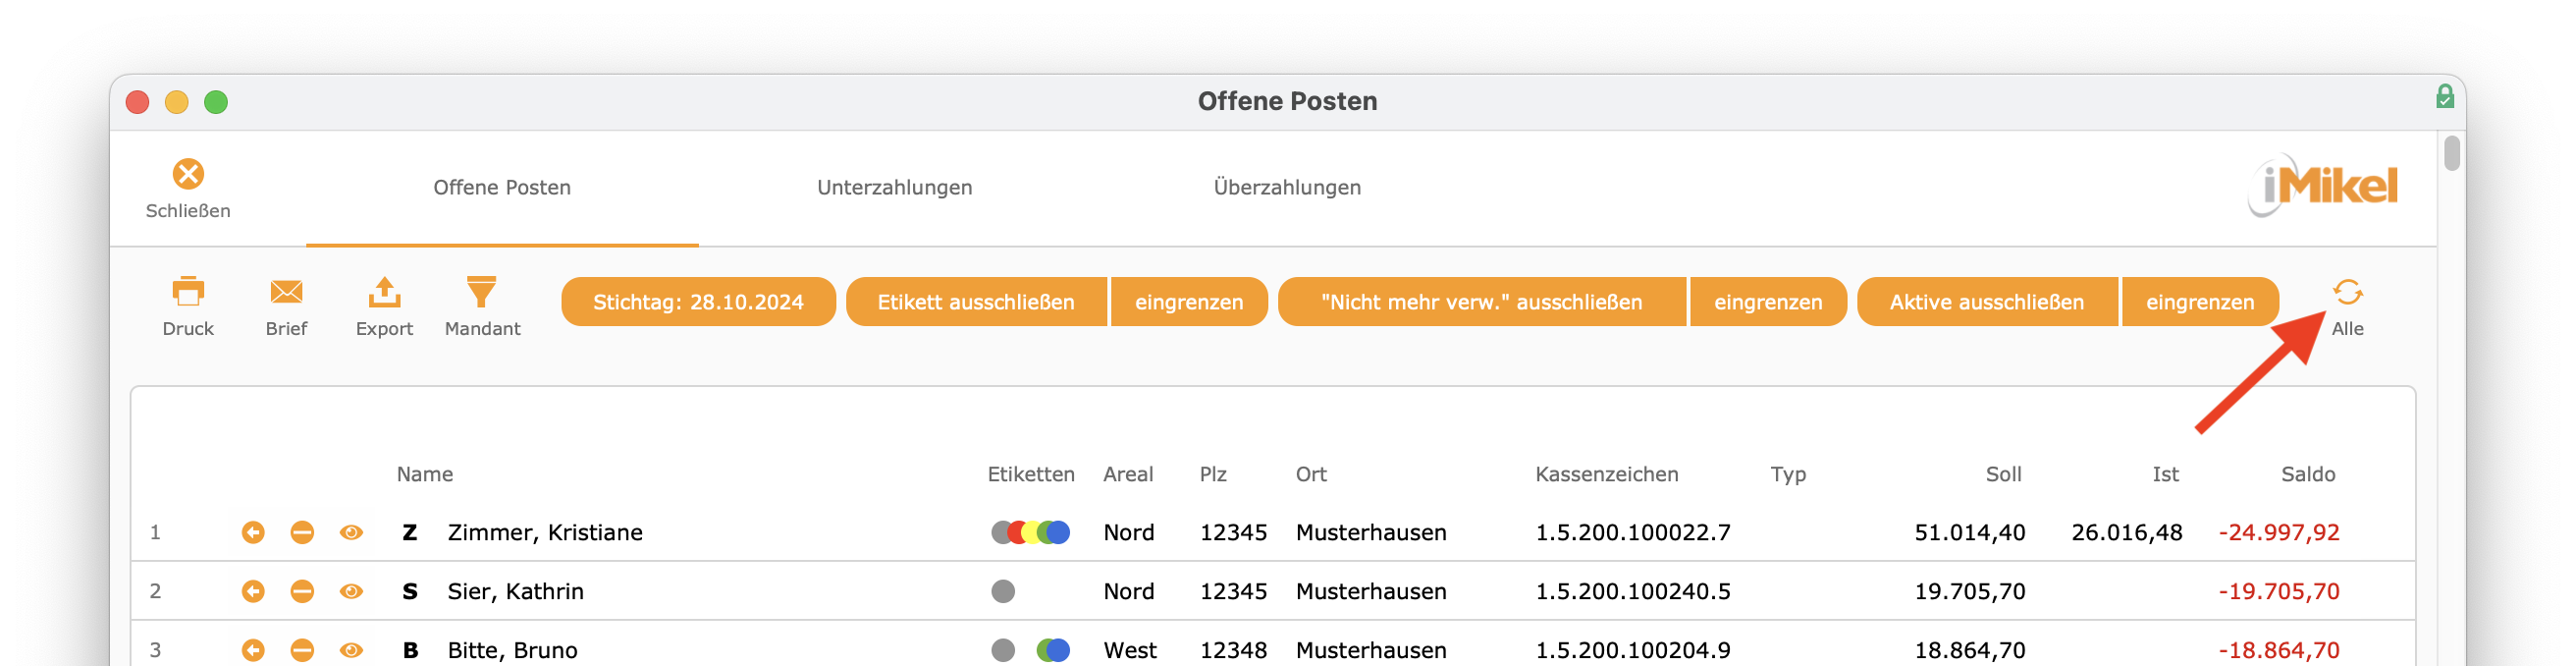Click the Export upload icon
Viewport: 2576px width, 666px height.
click(384, 292)
